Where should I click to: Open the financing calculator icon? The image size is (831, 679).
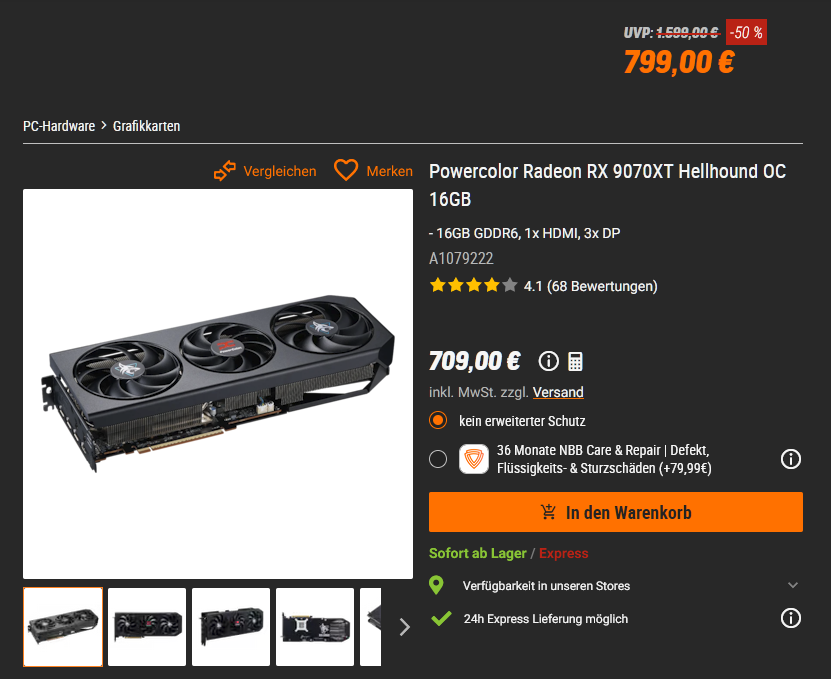(575, 361)
